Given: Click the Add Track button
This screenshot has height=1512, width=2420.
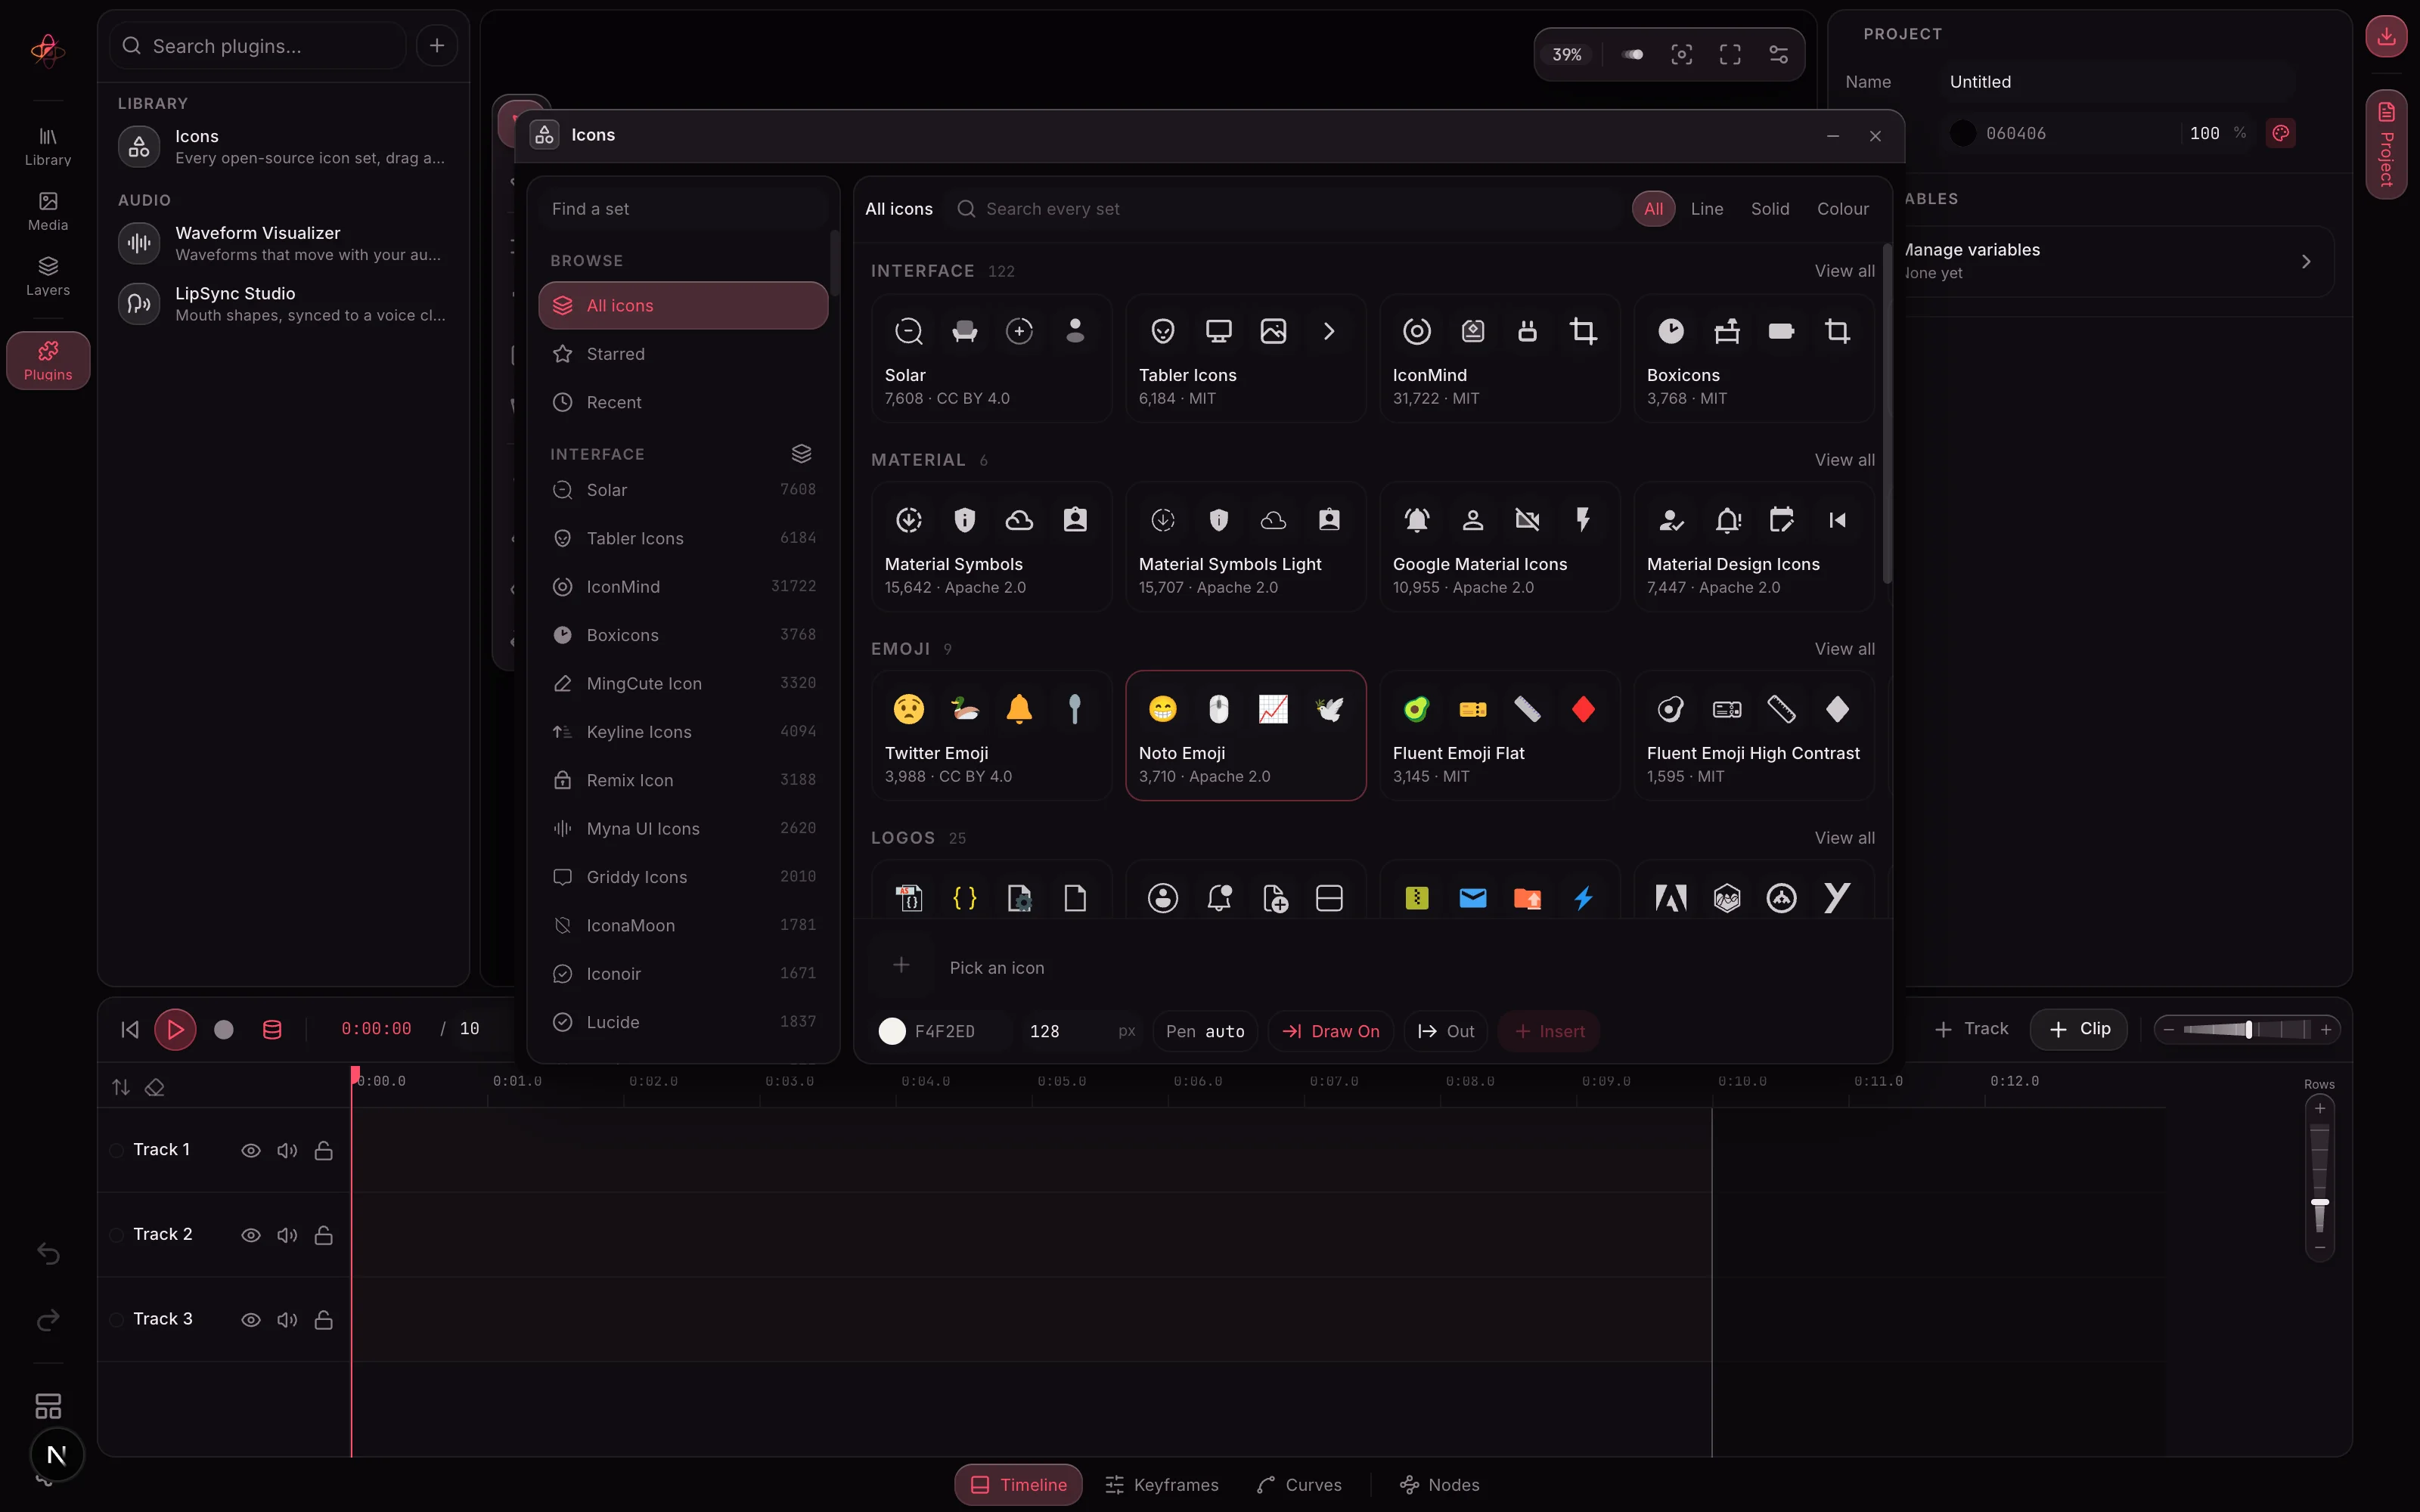Looking at the screenshot, I should pos(1971,1029).
